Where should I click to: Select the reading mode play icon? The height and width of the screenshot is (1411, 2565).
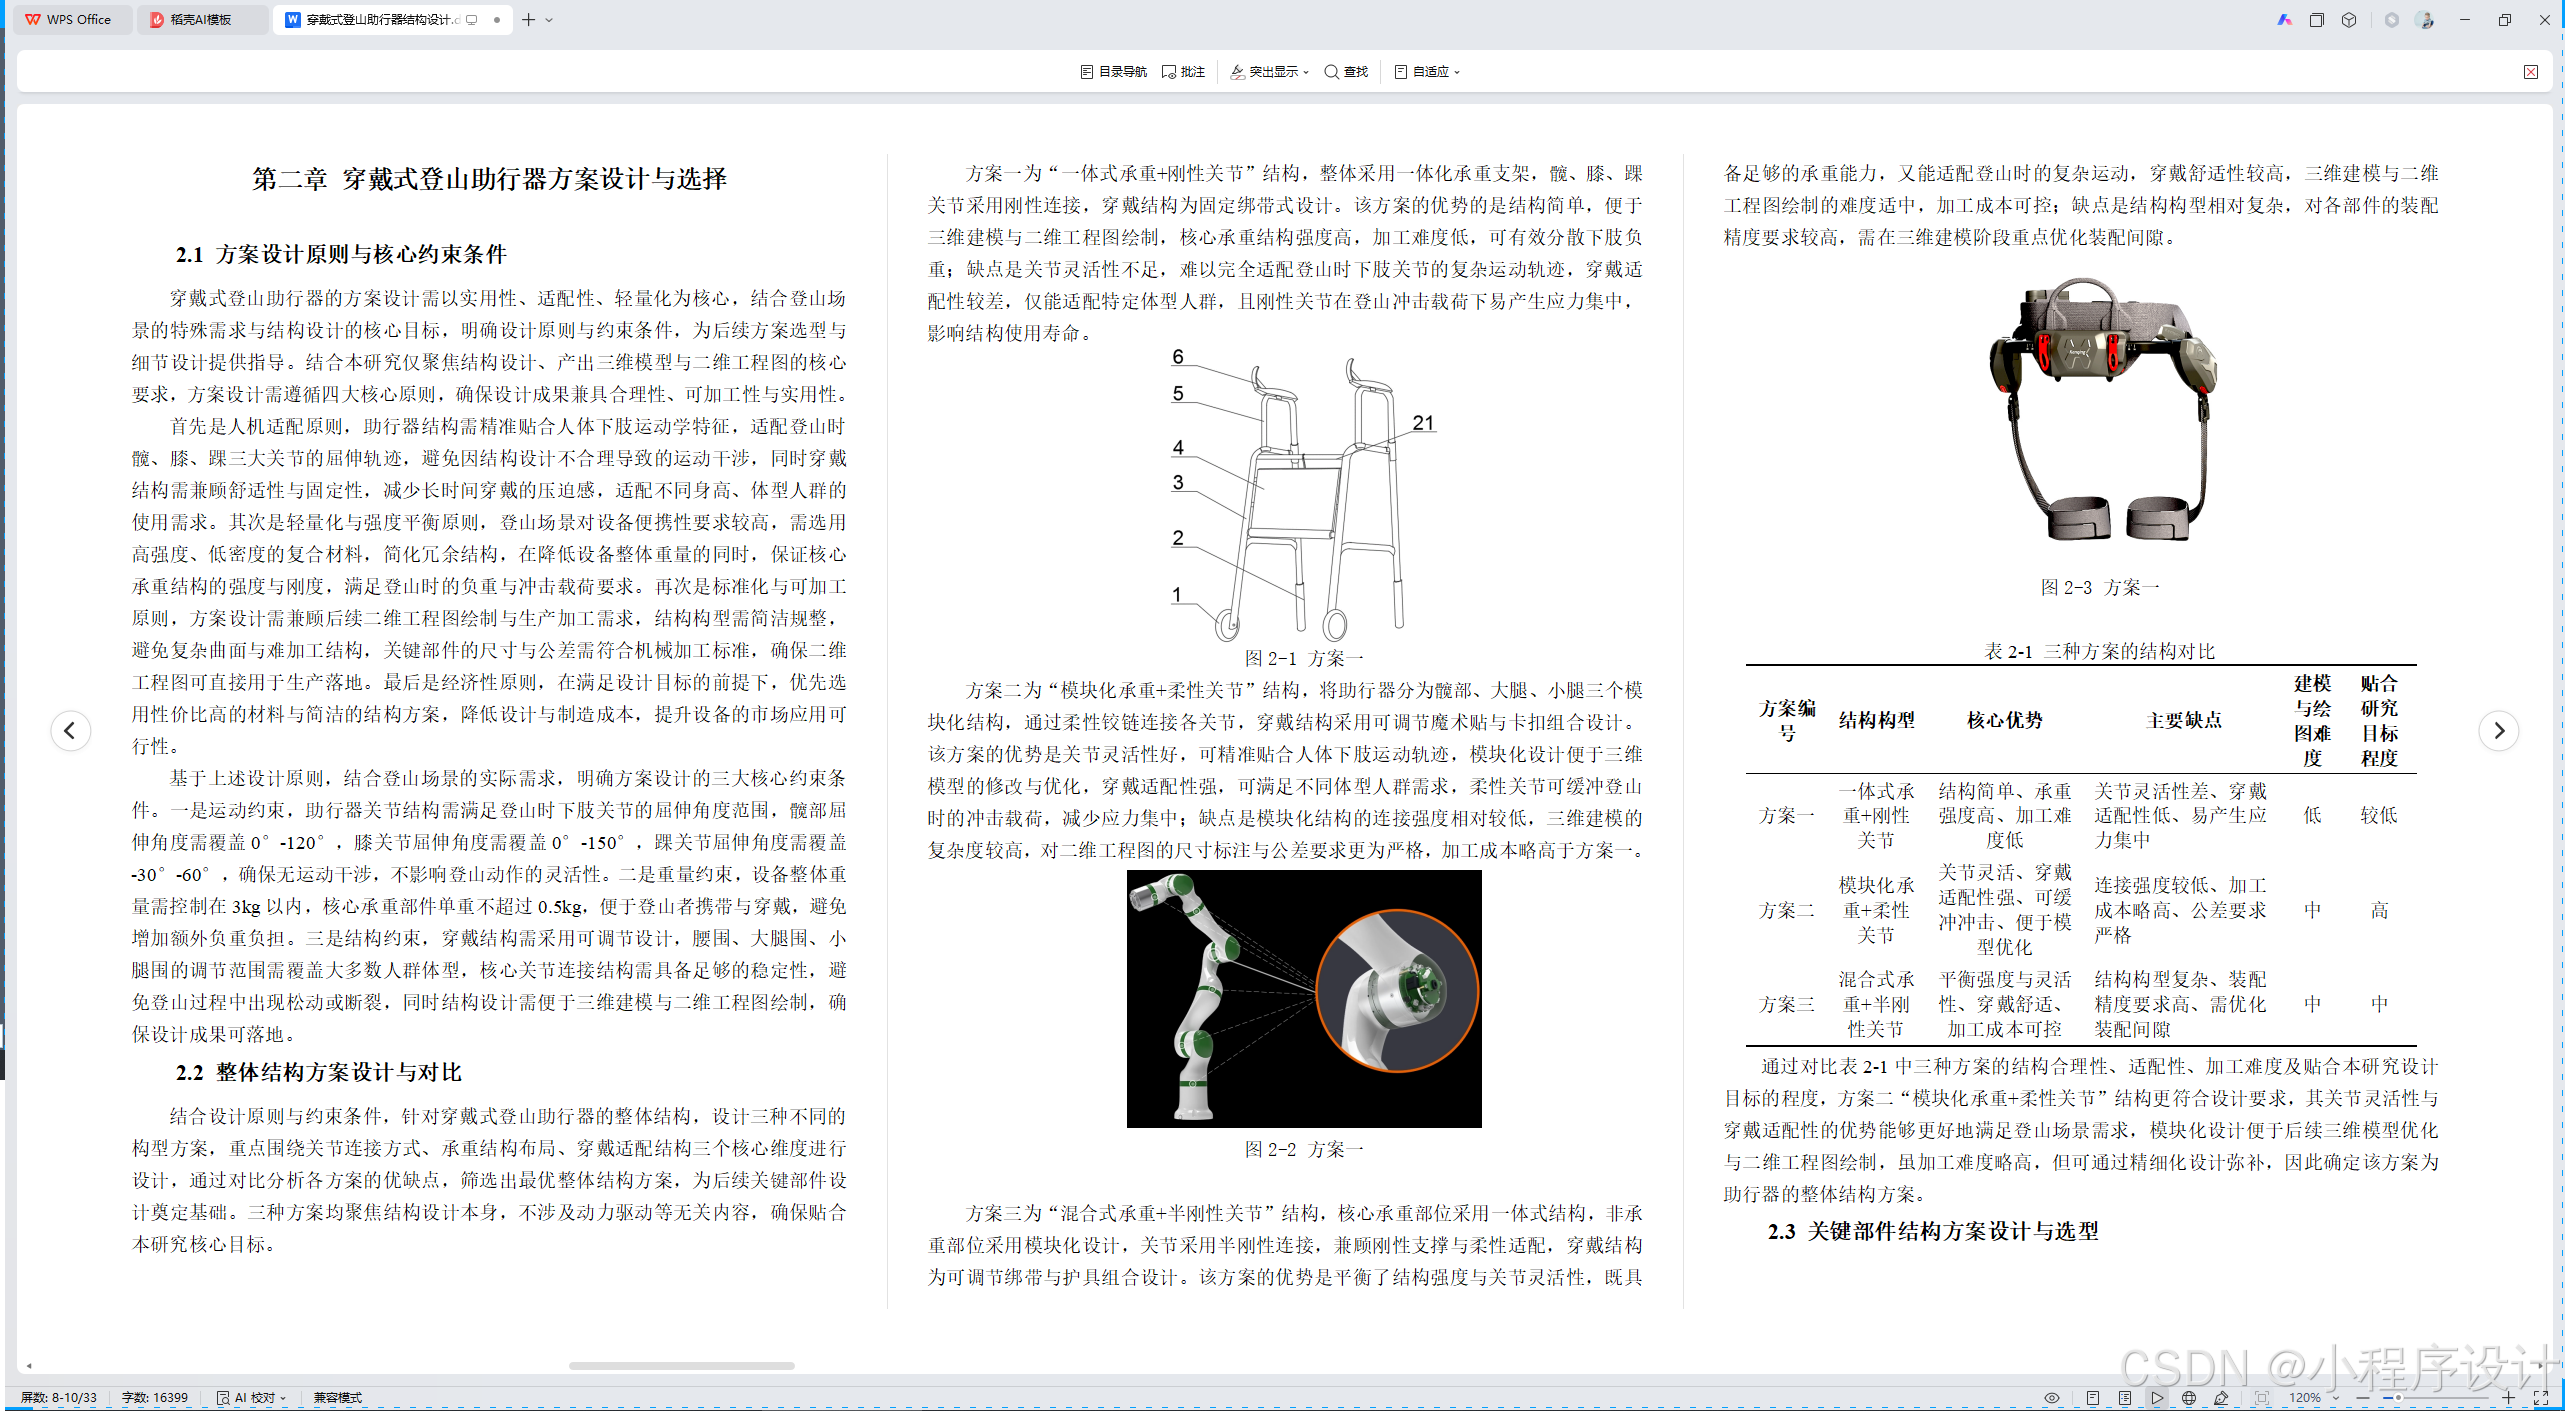[x=2157, y=1397]
